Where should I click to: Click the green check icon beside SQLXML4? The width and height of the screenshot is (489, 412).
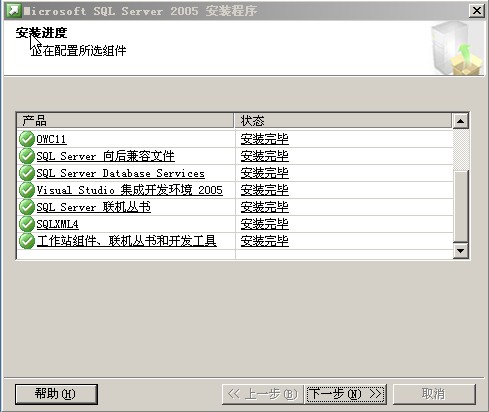pos(27,224)
